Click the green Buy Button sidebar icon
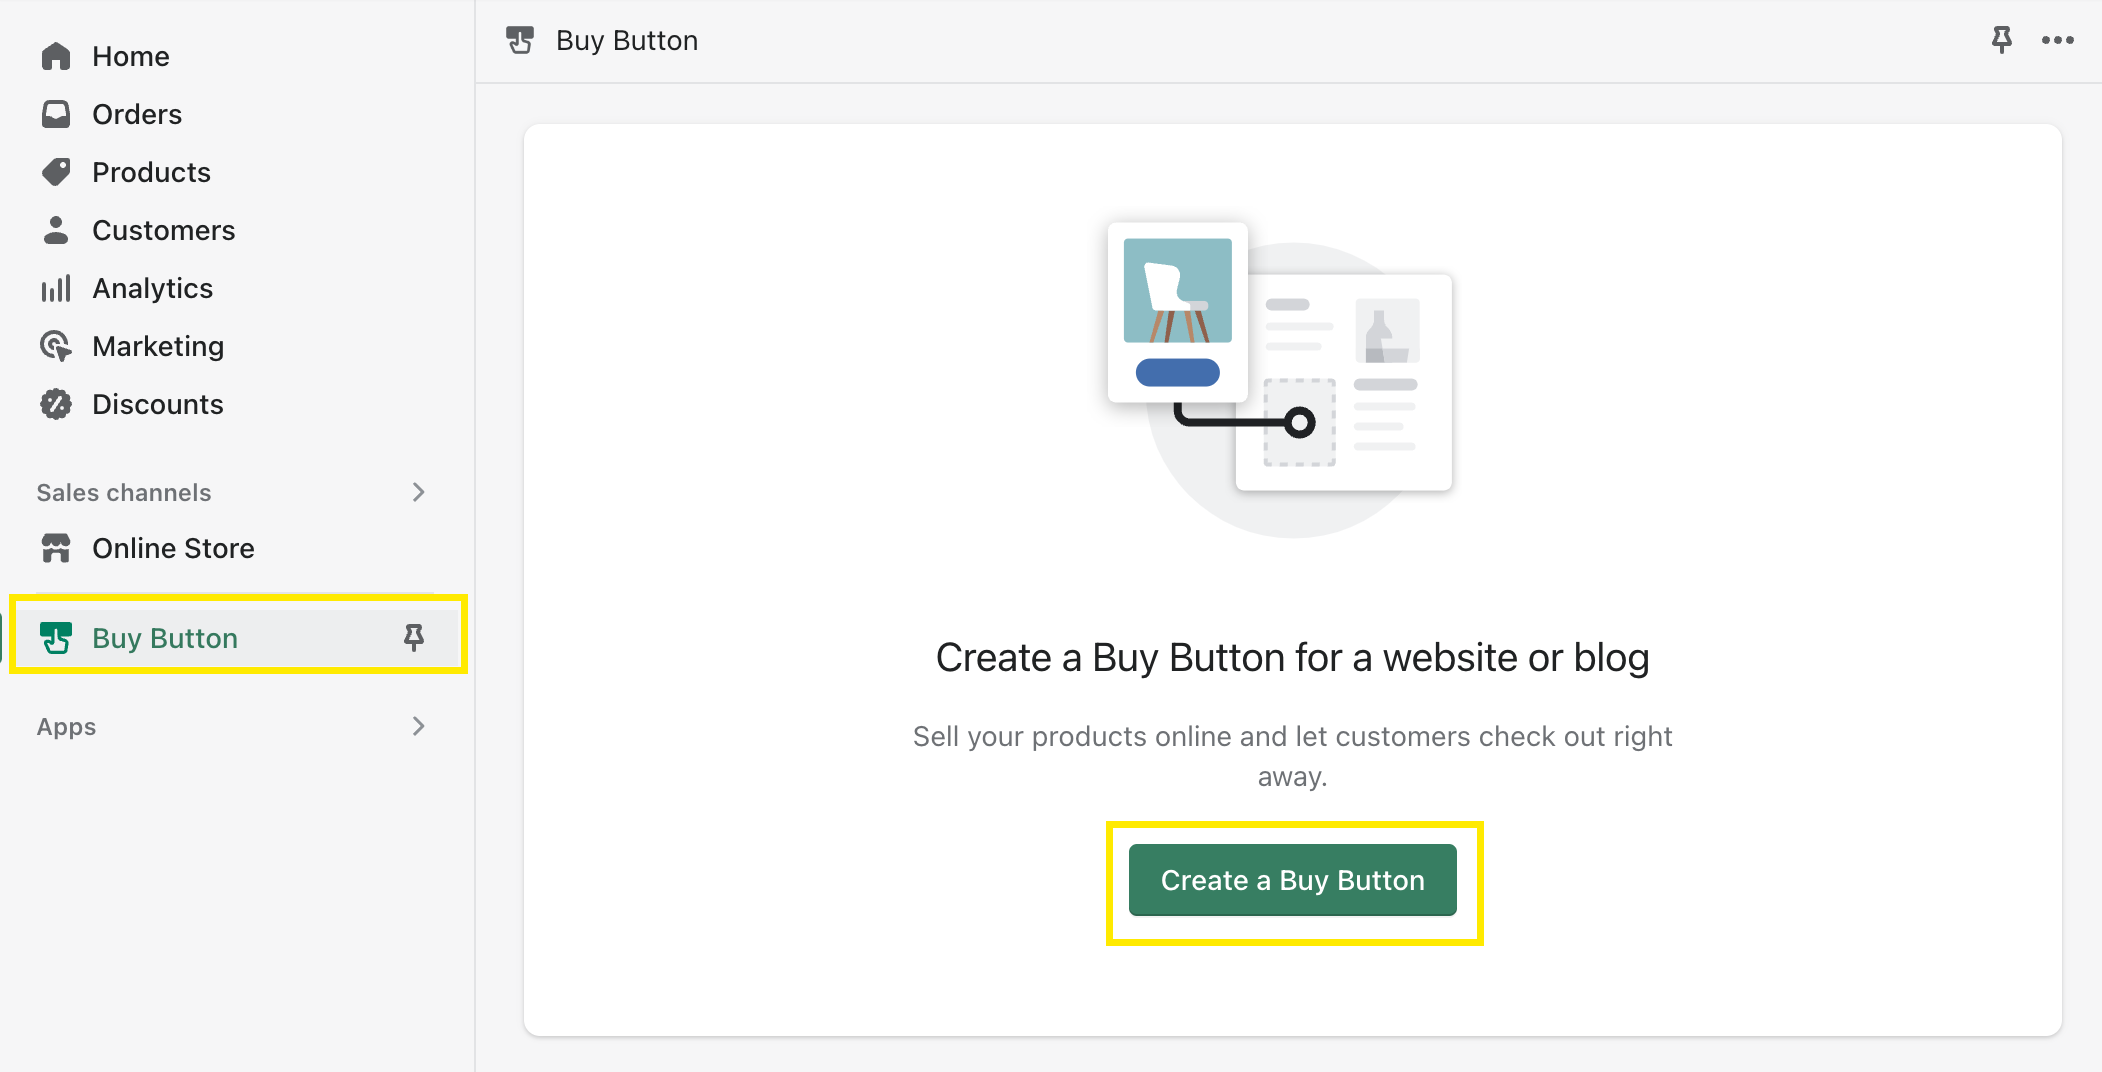 pyautogui.click(x=56, y=637)
